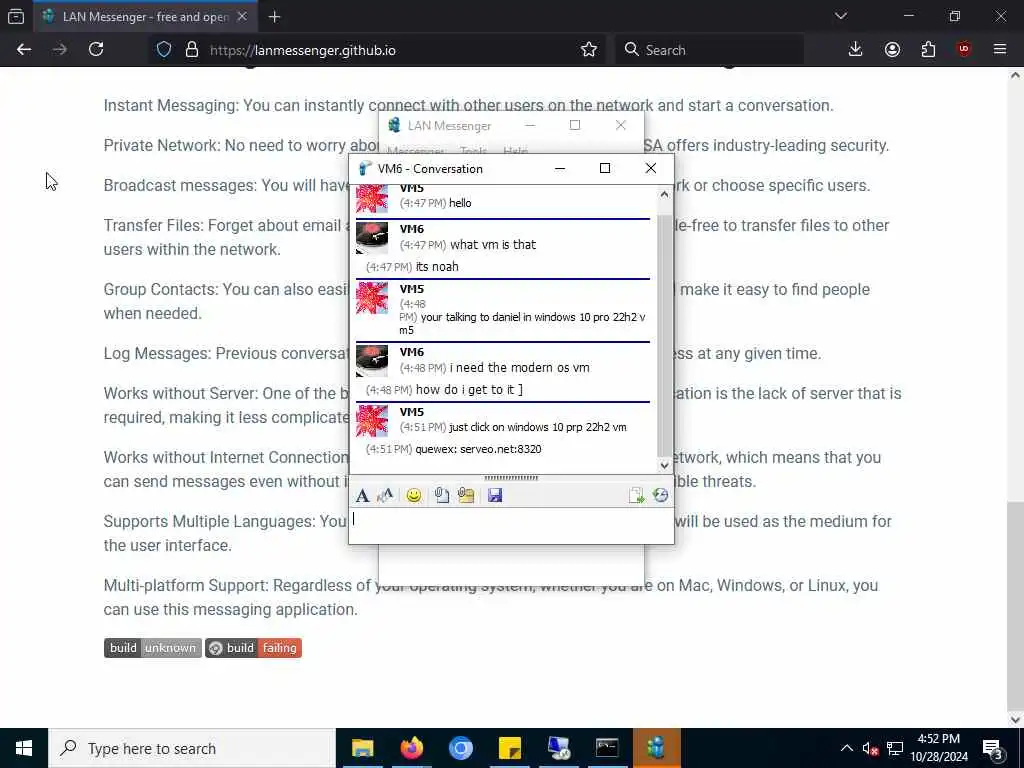Image resolution: width=1024 pixels, height=768 pixels.
Task: Click the send folder paperclip icon
Action: pyautogui.click(x=466, y=496)
